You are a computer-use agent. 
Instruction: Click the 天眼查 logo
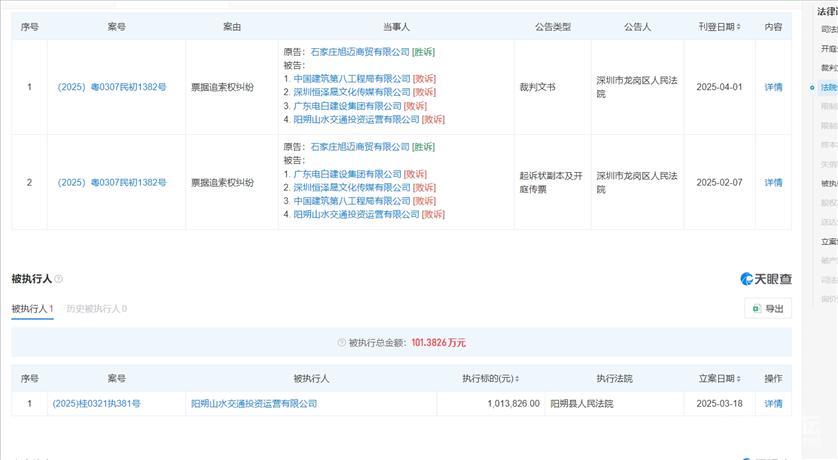click(766, 279)
